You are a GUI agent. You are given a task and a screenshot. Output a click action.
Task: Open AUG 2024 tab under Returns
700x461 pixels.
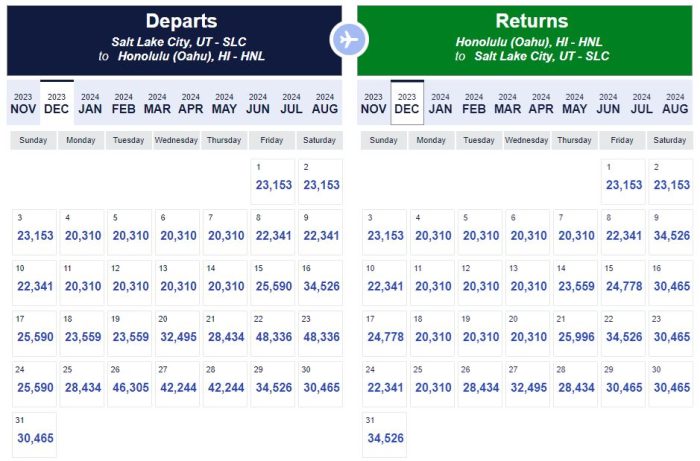[x=675, y=103]
